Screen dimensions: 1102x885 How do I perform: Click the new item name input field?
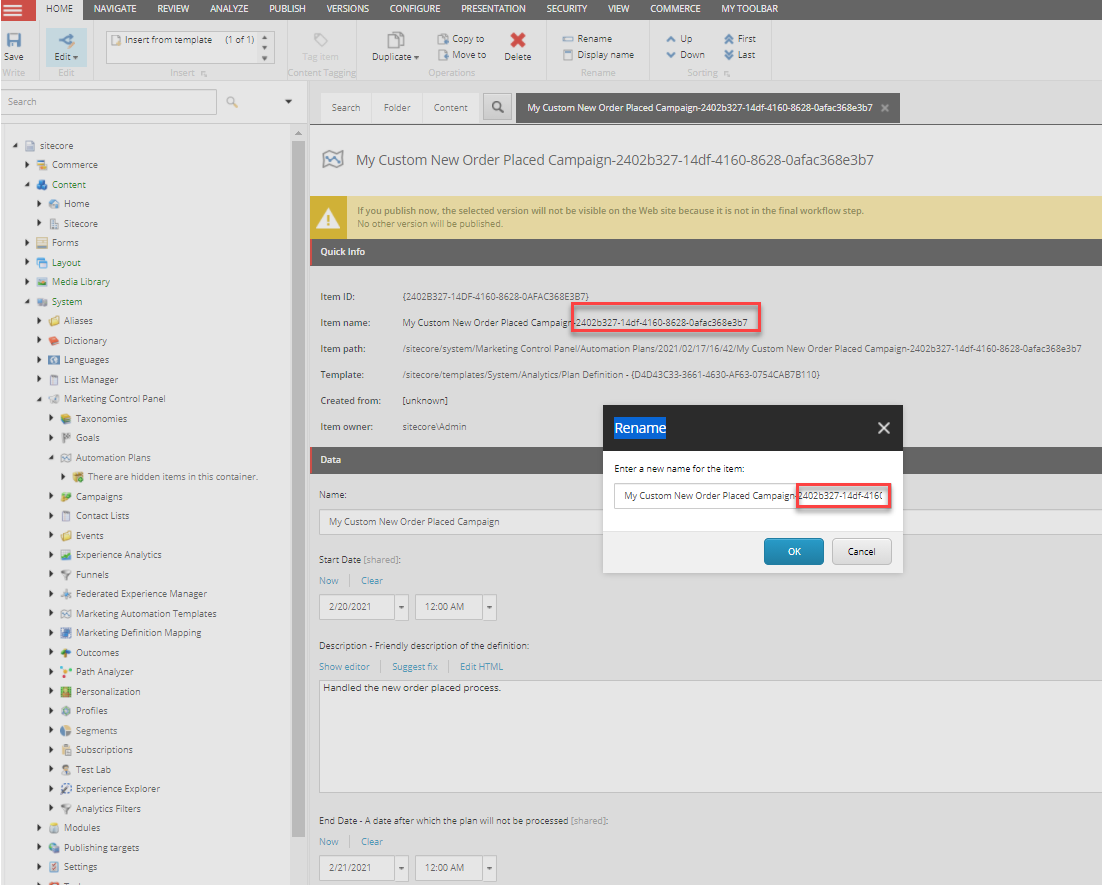[752, 496]
